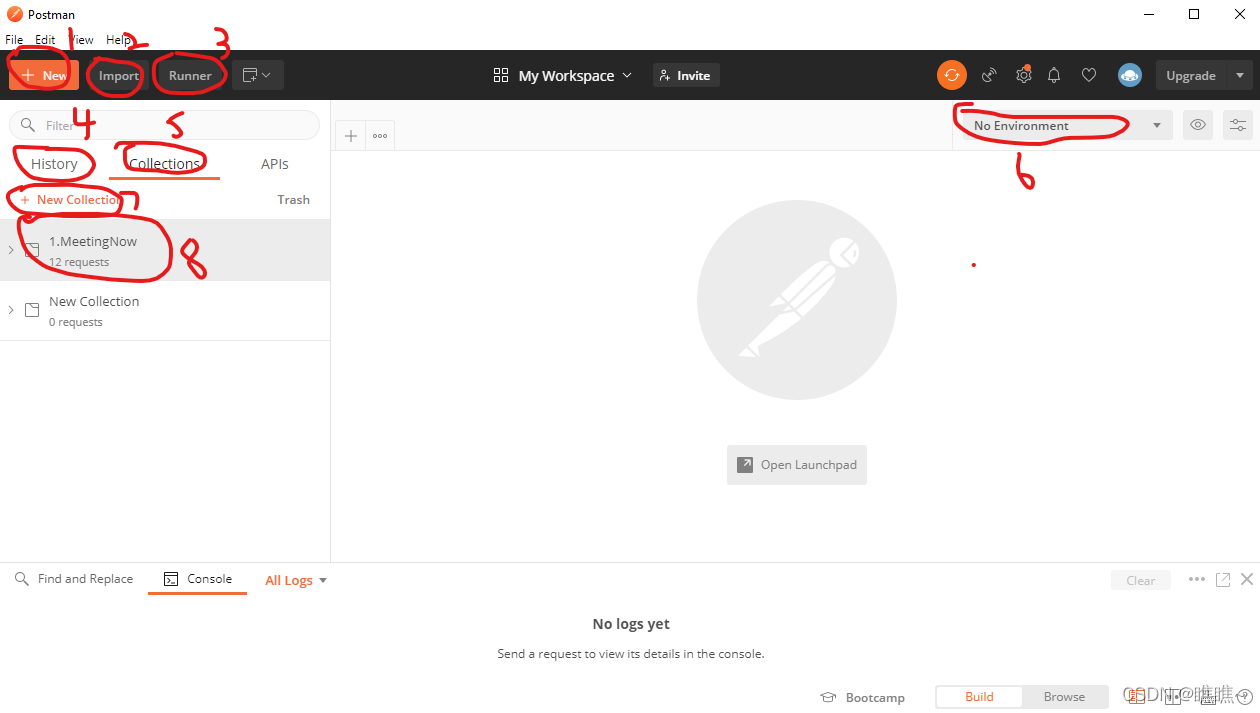Click the New Collection folder icon
The width and height of the screenshot is (1260, 713).
point(32,310)
